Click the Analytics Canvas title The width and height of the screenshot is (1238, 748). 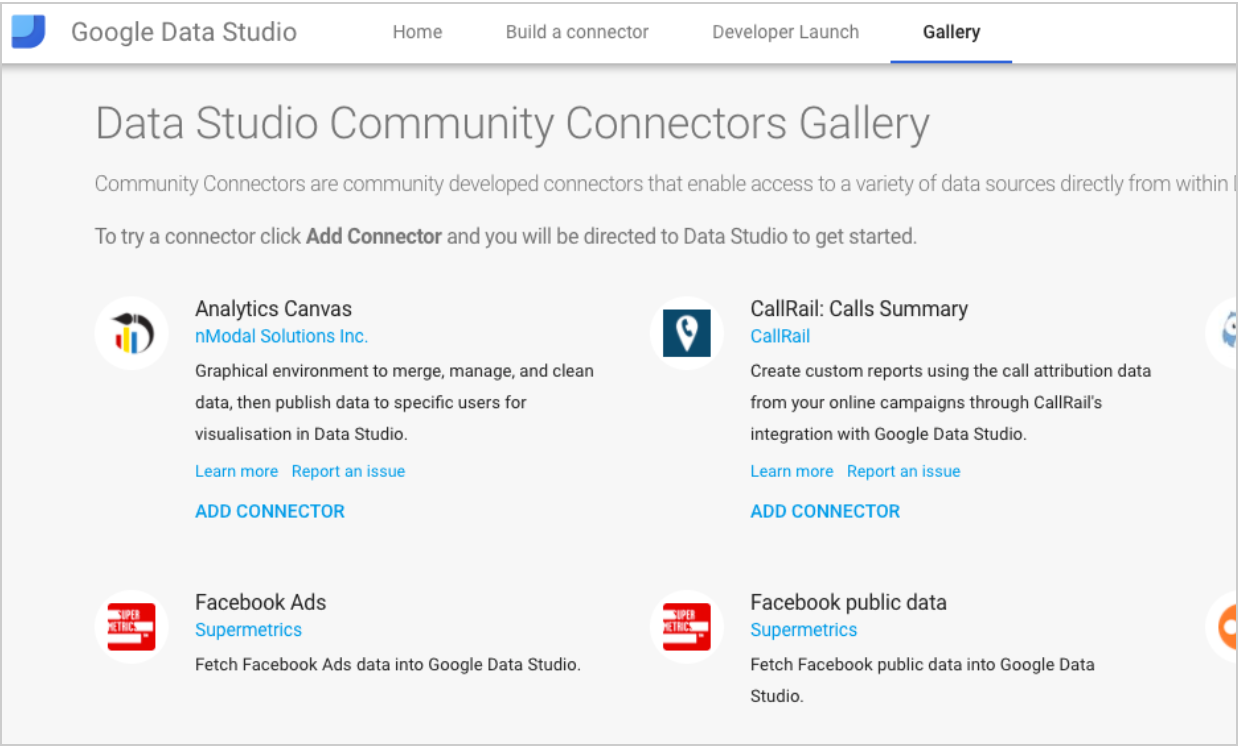click(274, 308)
